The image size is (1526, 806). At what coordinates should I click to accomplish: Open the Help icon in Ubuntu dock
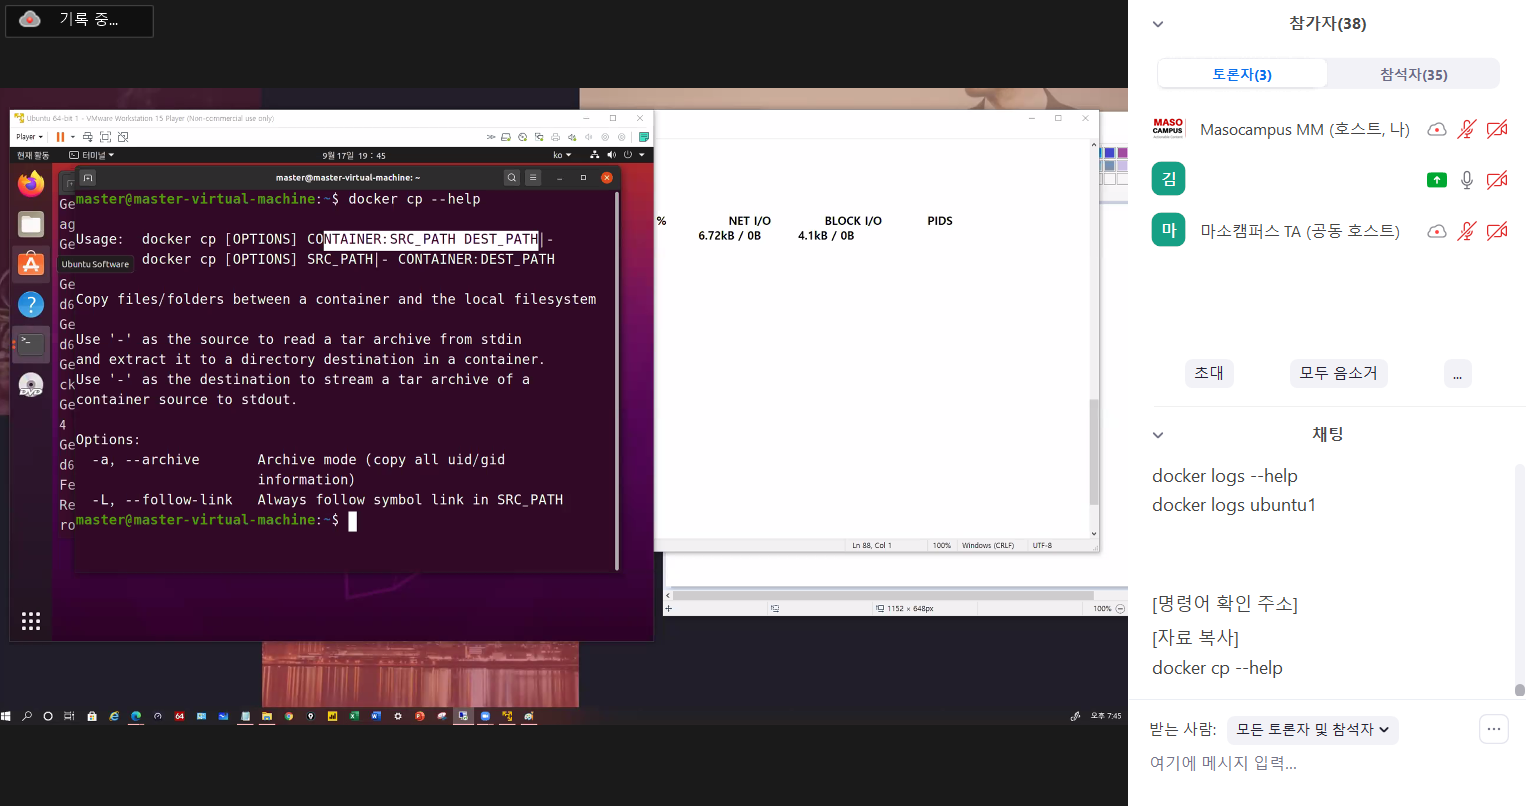(x=31, y=304)
